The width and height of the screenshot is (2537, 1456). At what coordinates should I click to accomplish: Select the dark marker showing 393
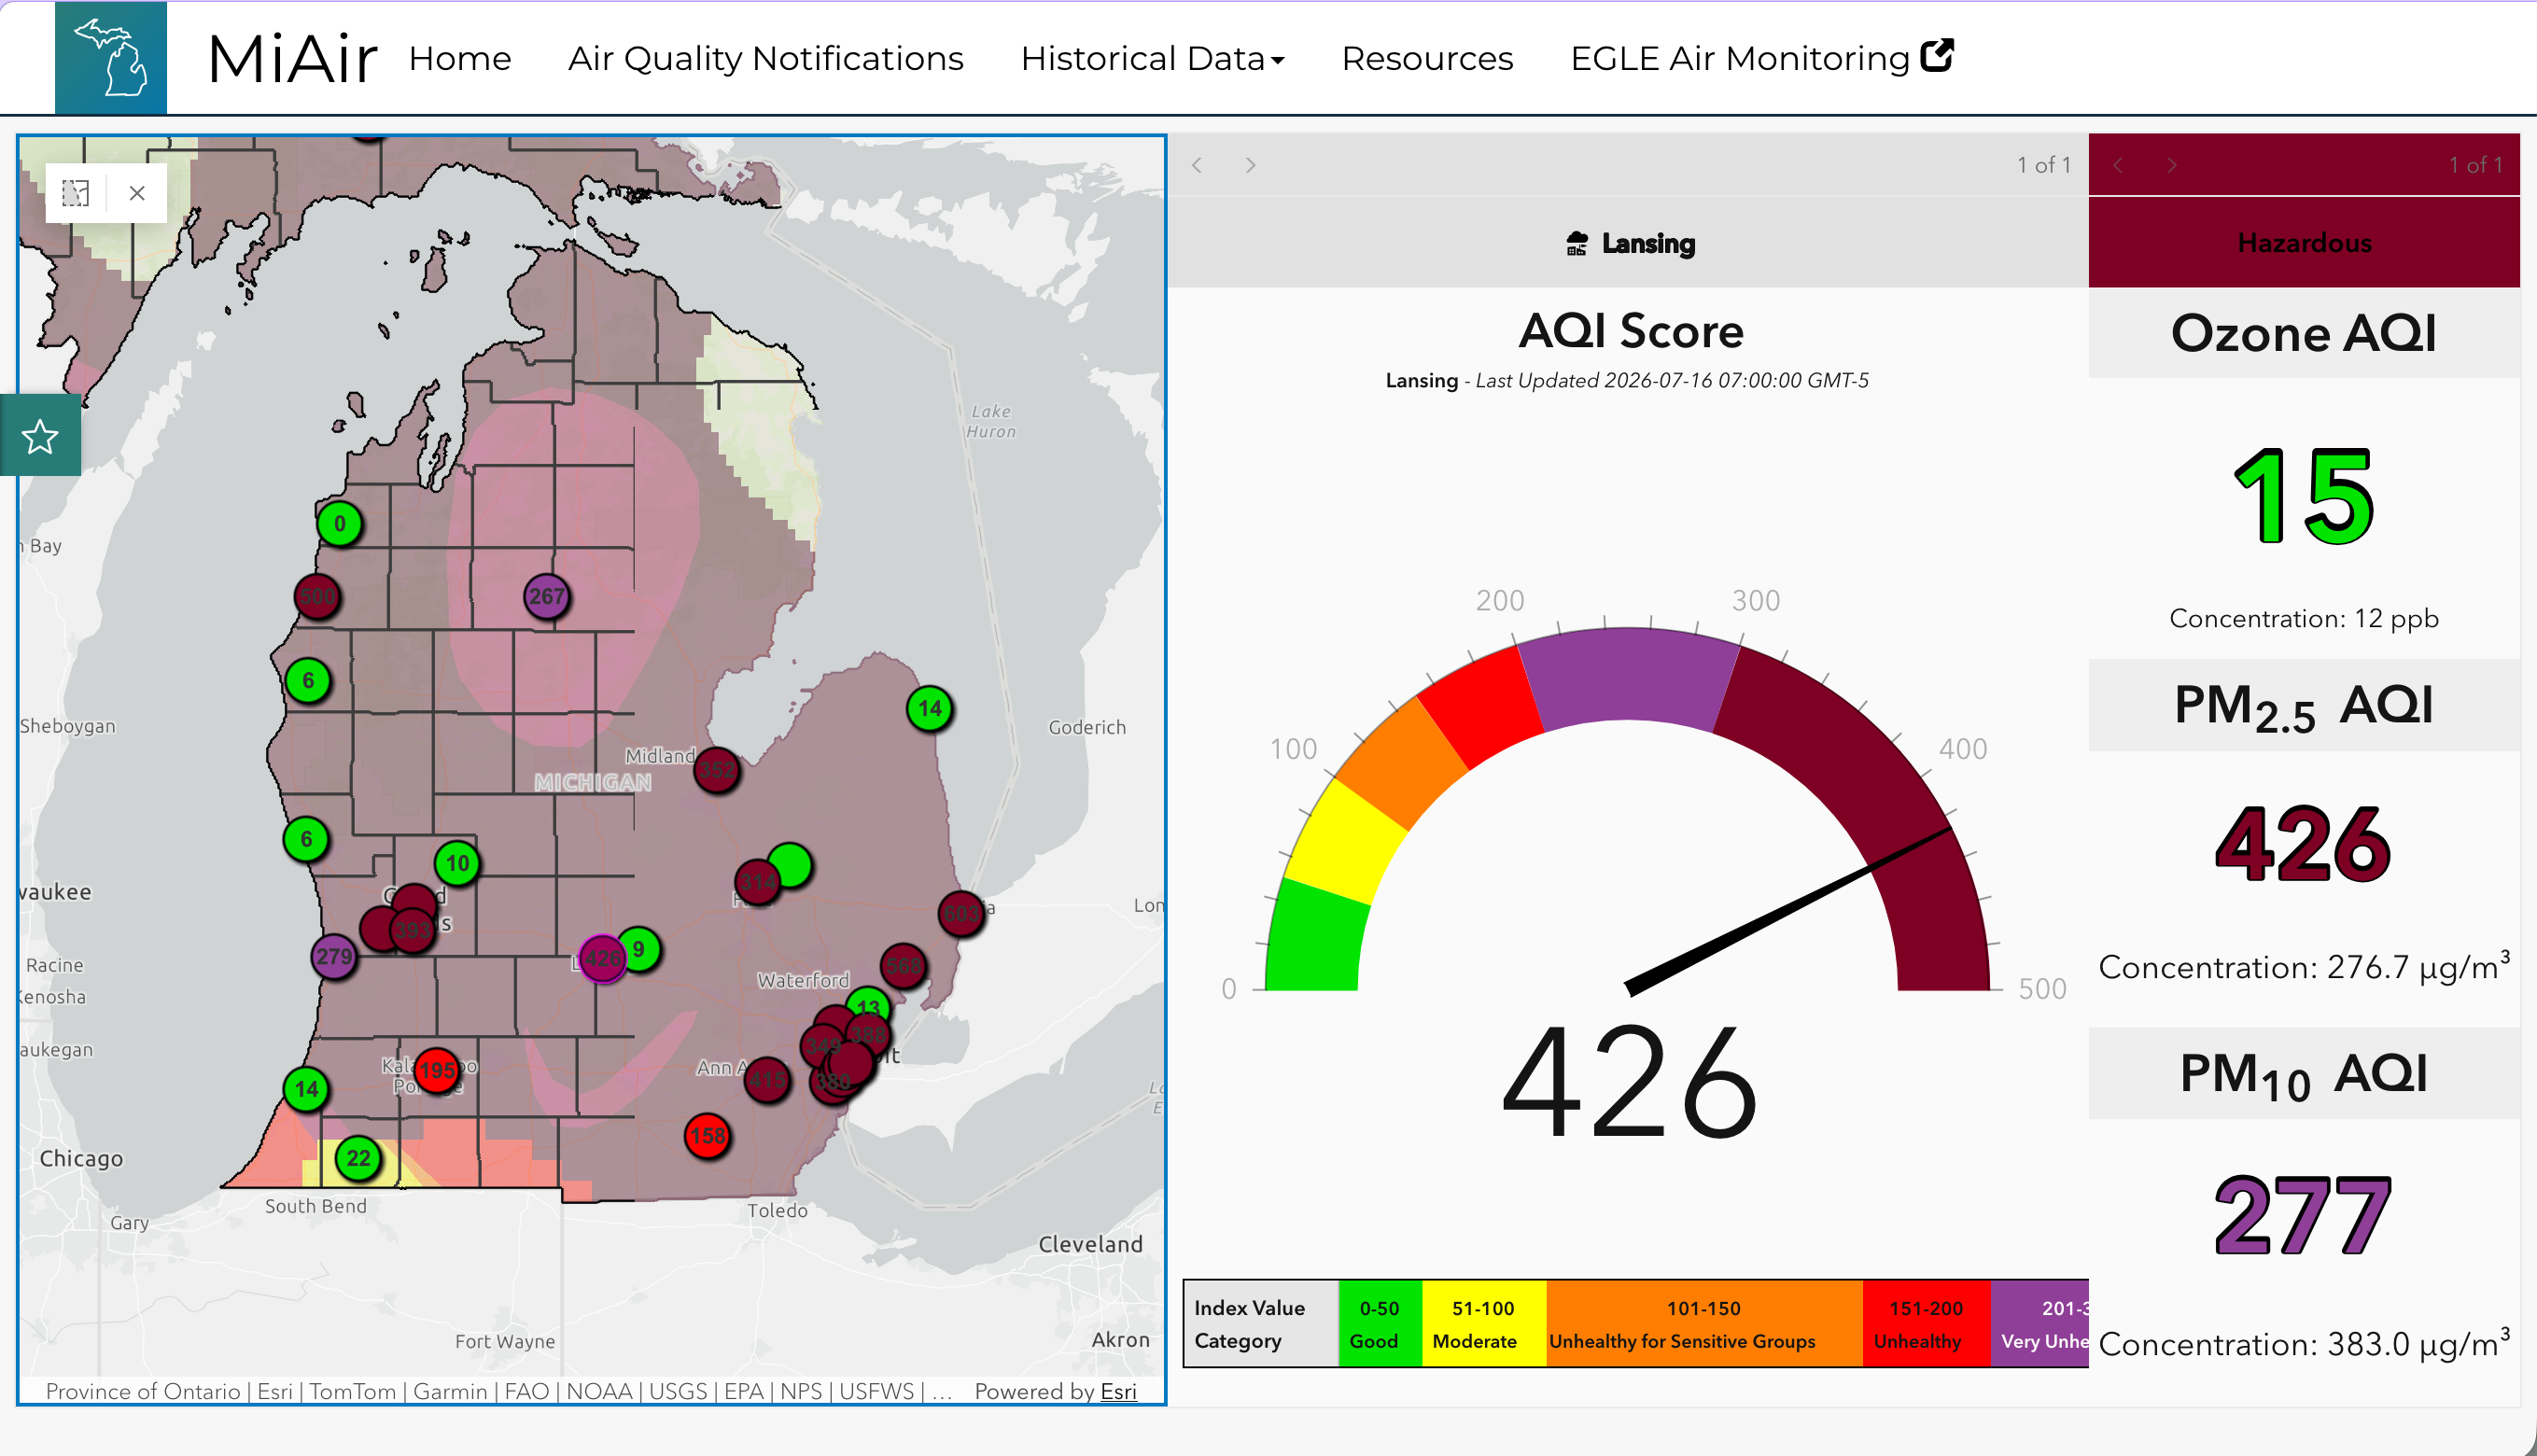pyautogui.click(x=413, y=930)
